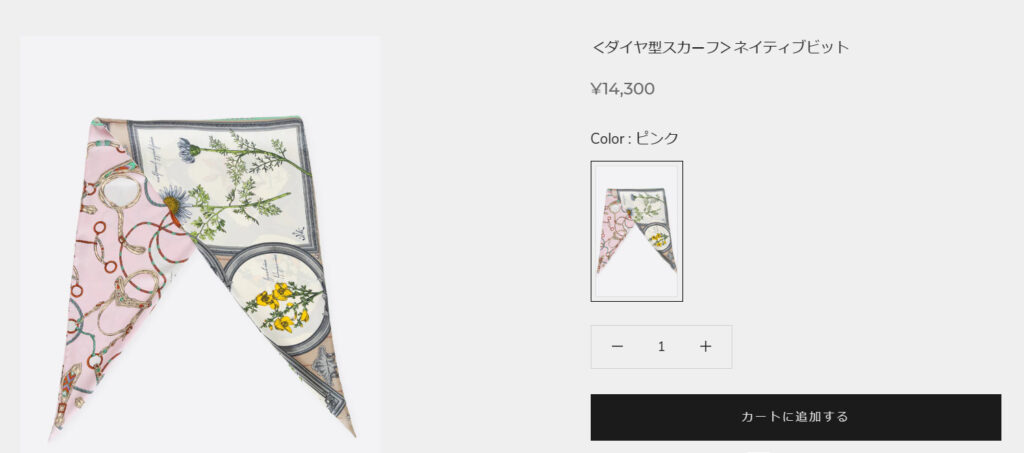The image size is (1024, 453).
Task: Increase quantity with the plus icon
Action: coord(705,347)
